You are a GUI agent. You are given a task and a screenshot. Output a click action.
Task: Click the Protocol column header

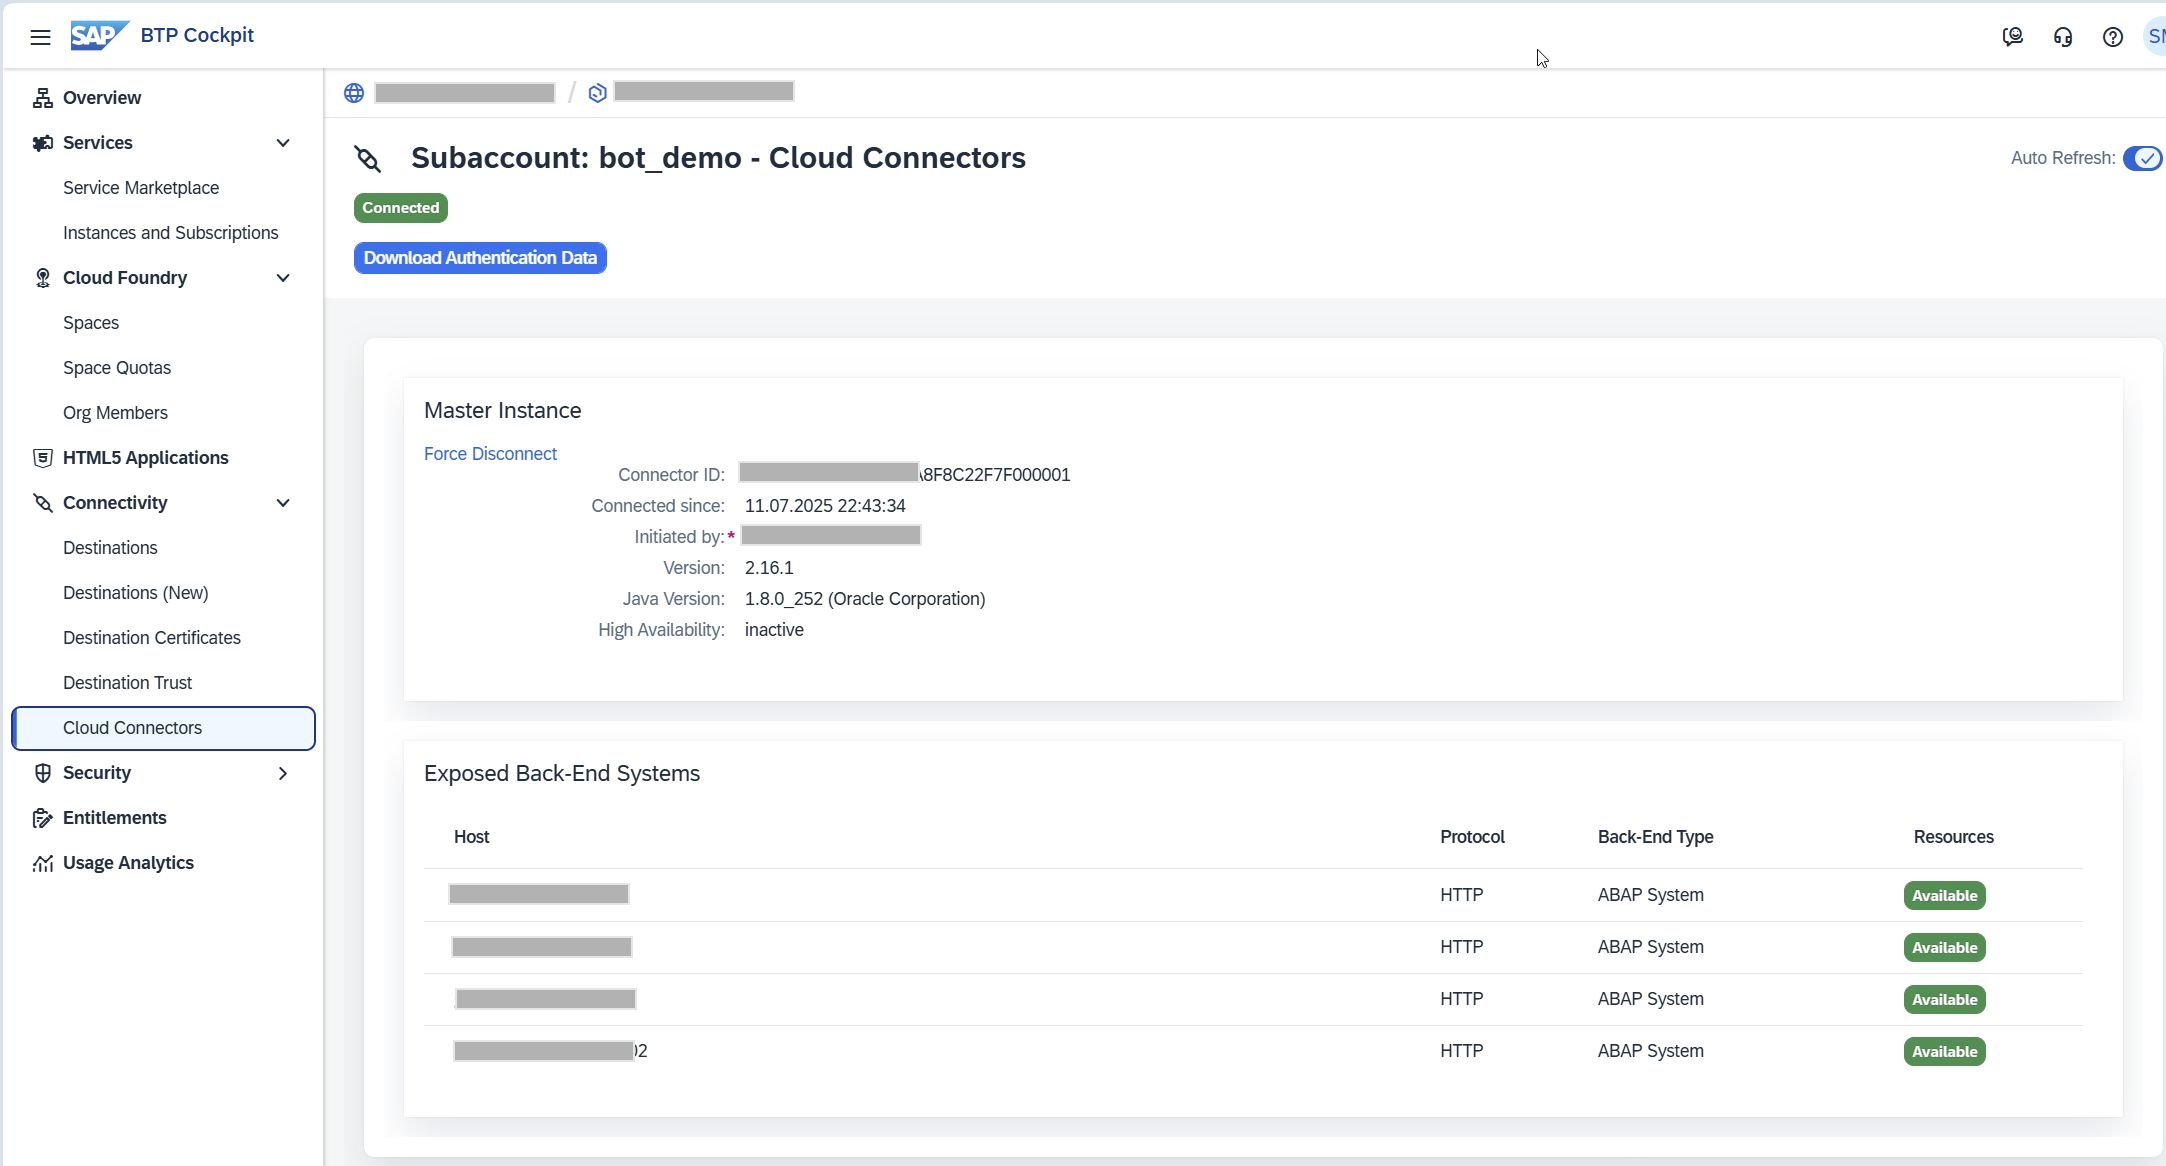pyautogui.click(x=1472, y=837)
